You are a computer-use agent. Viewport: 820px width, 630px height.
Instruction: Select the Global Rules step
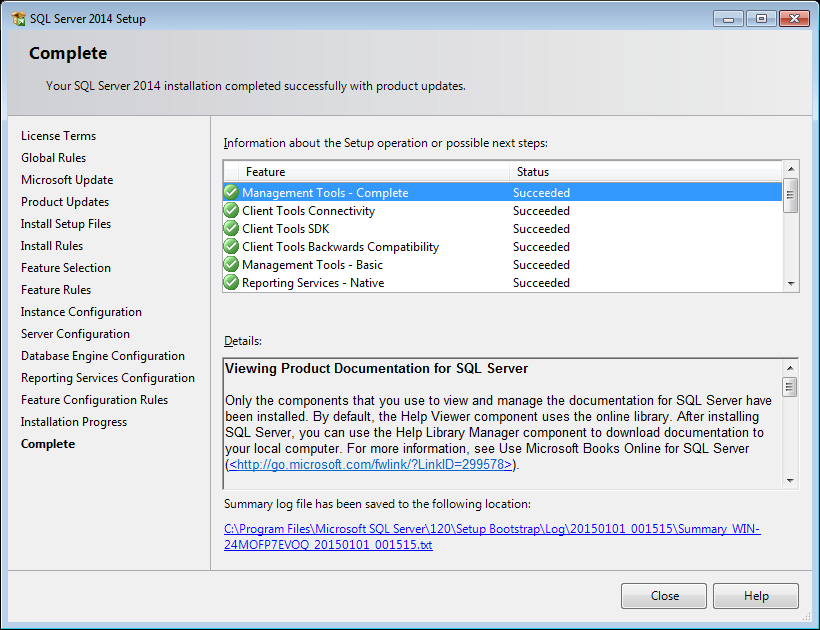tap(53, 158)
